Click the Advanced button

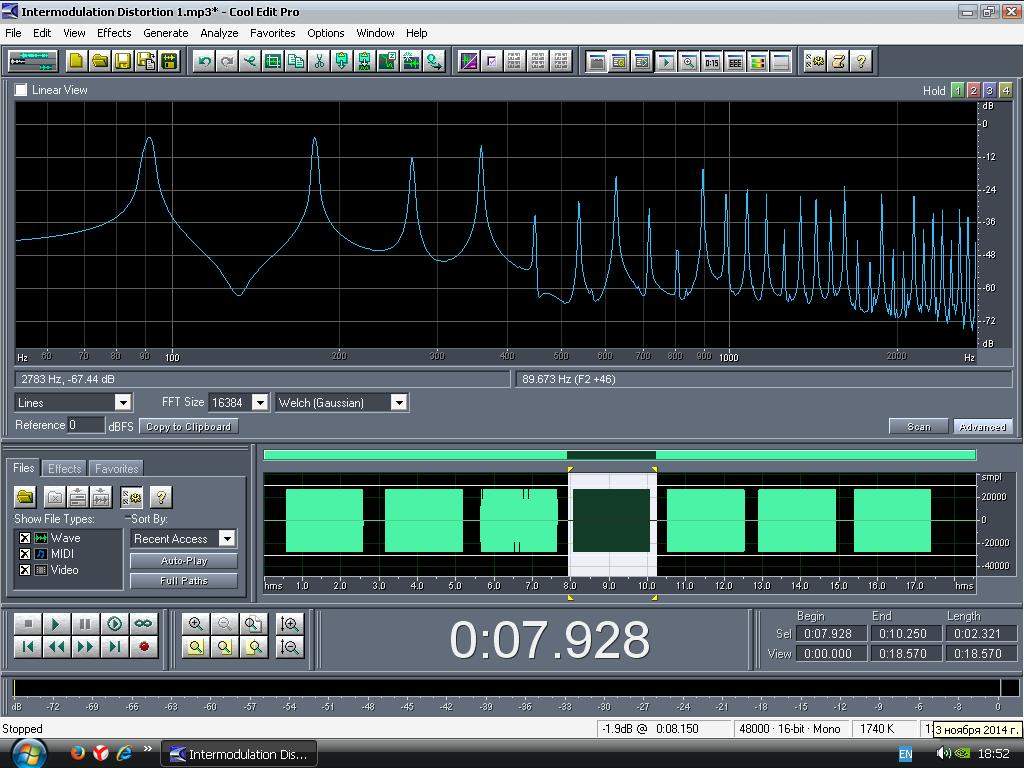983,426
